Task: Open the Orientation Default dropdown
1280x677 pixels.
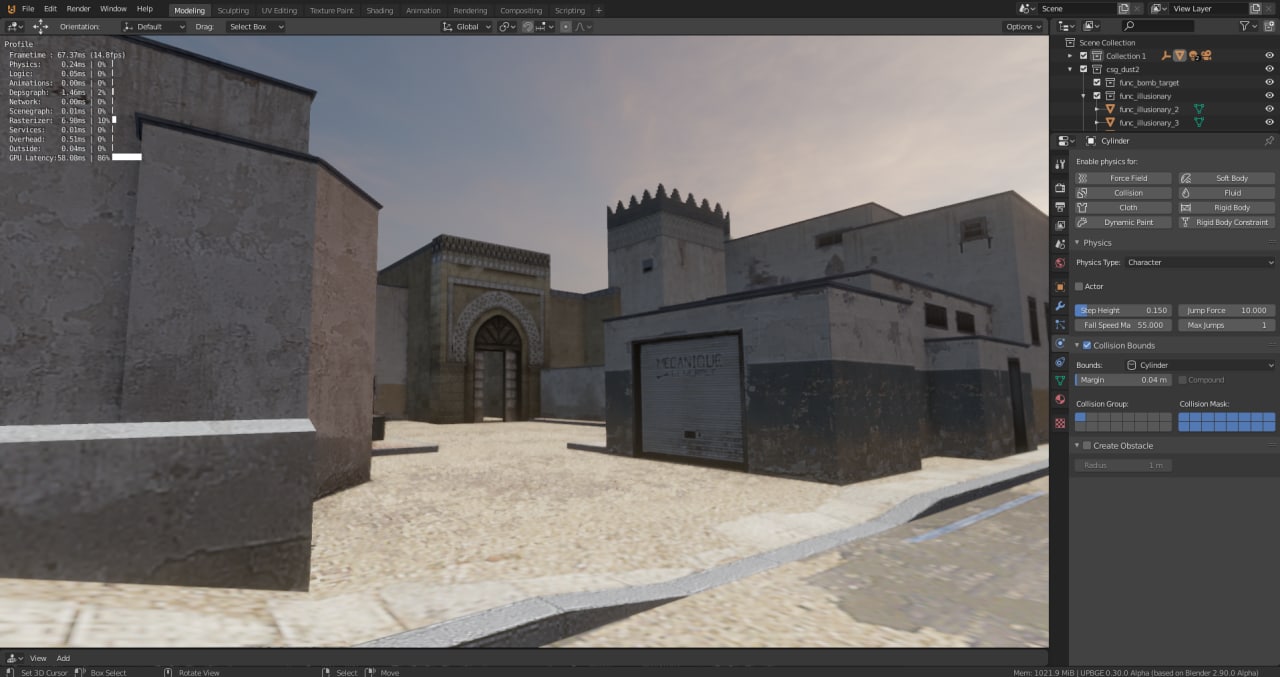Action: click(154, 26)
